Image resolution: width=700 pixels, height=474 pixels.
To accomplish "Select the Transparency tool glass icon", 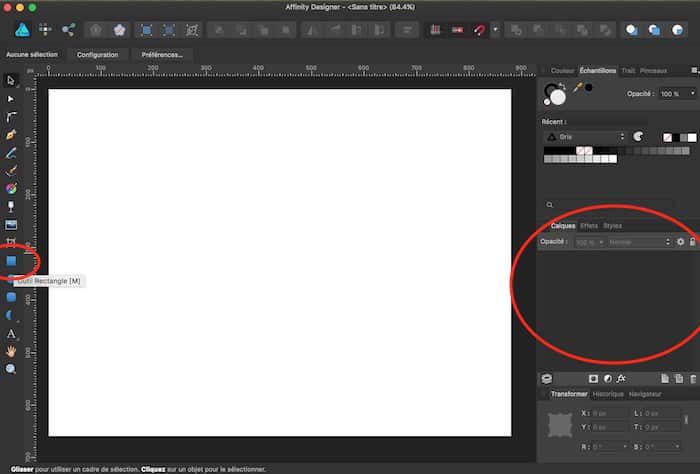I will 11,206.
